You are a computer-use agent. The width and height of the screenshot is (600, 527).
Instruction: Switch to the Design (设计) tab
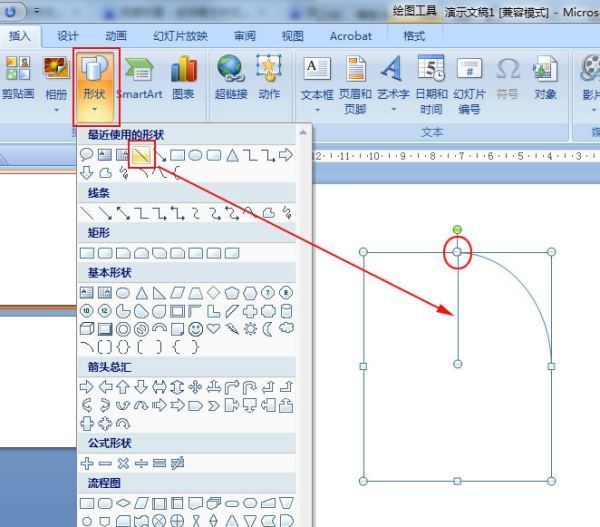(x=68, y=36)
